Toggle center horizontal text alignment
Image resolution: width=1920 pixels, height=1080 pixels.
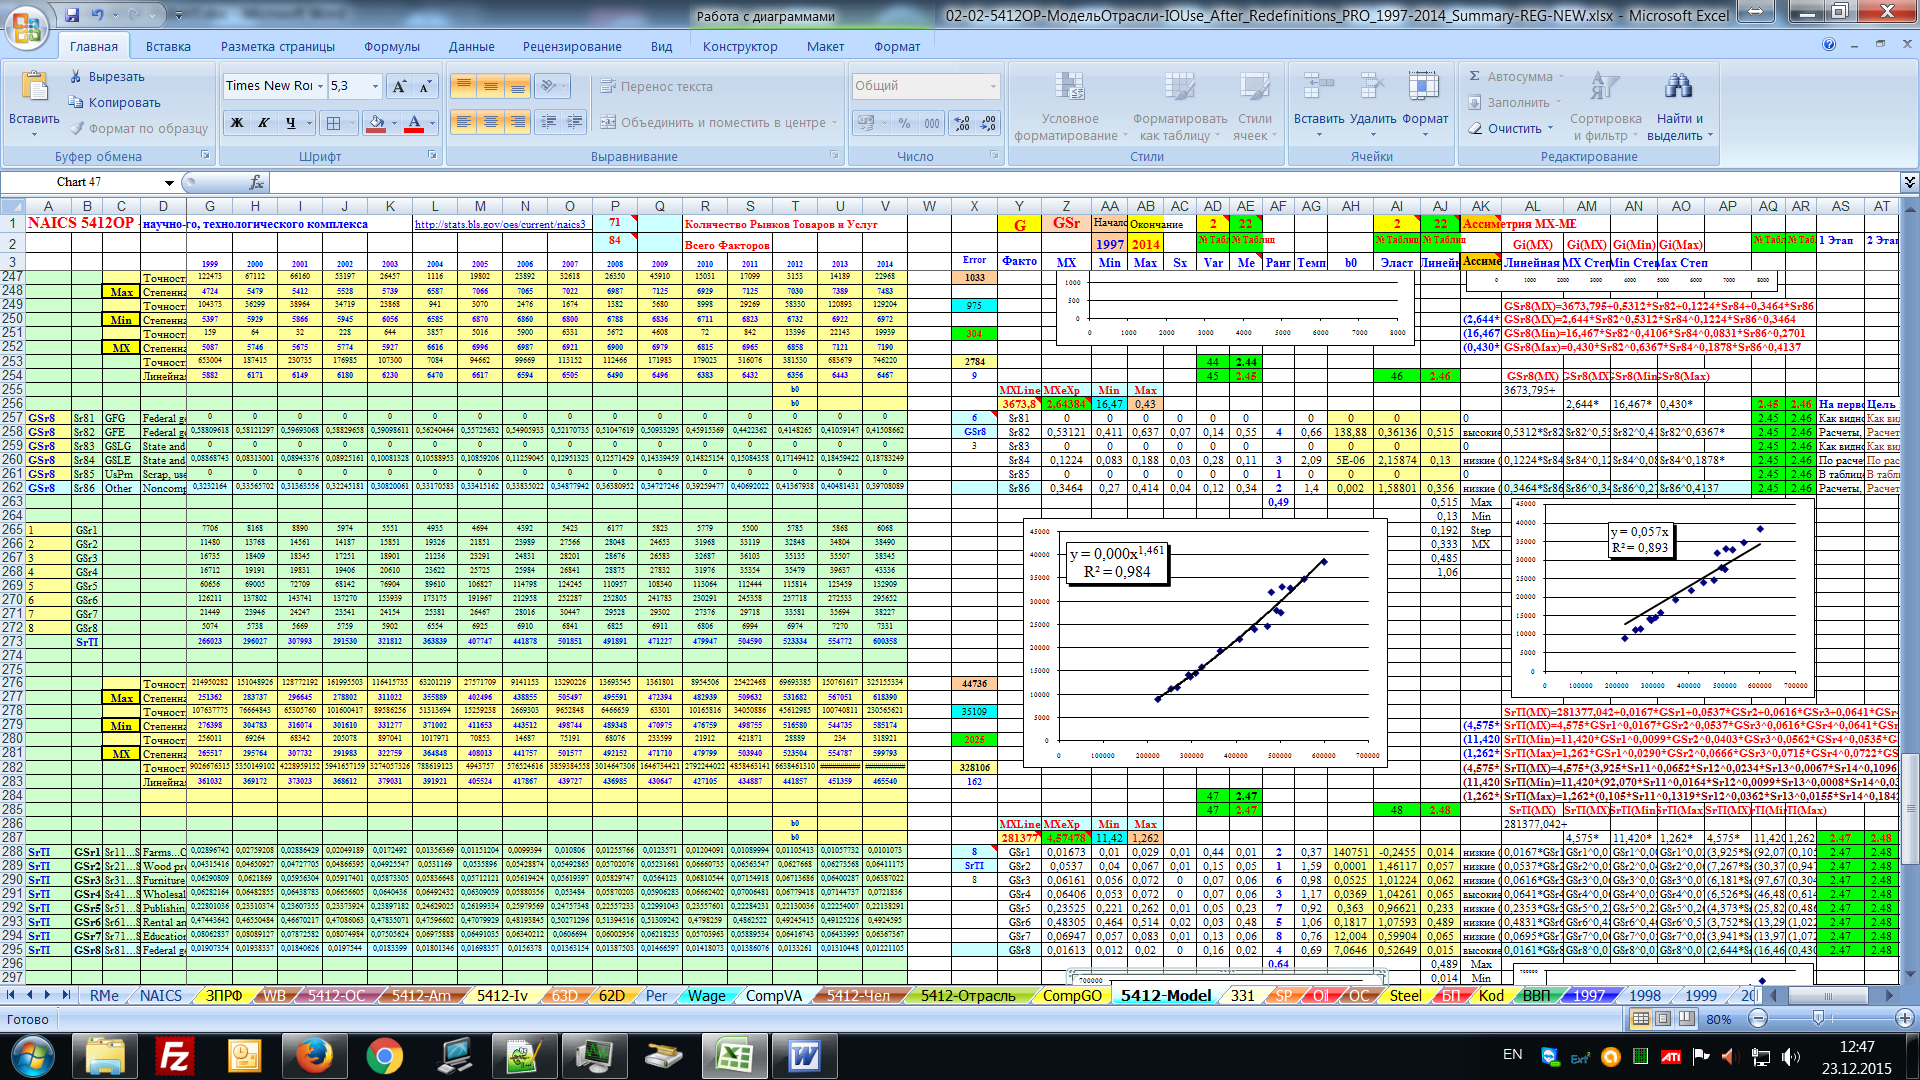(x=490, y=122)
